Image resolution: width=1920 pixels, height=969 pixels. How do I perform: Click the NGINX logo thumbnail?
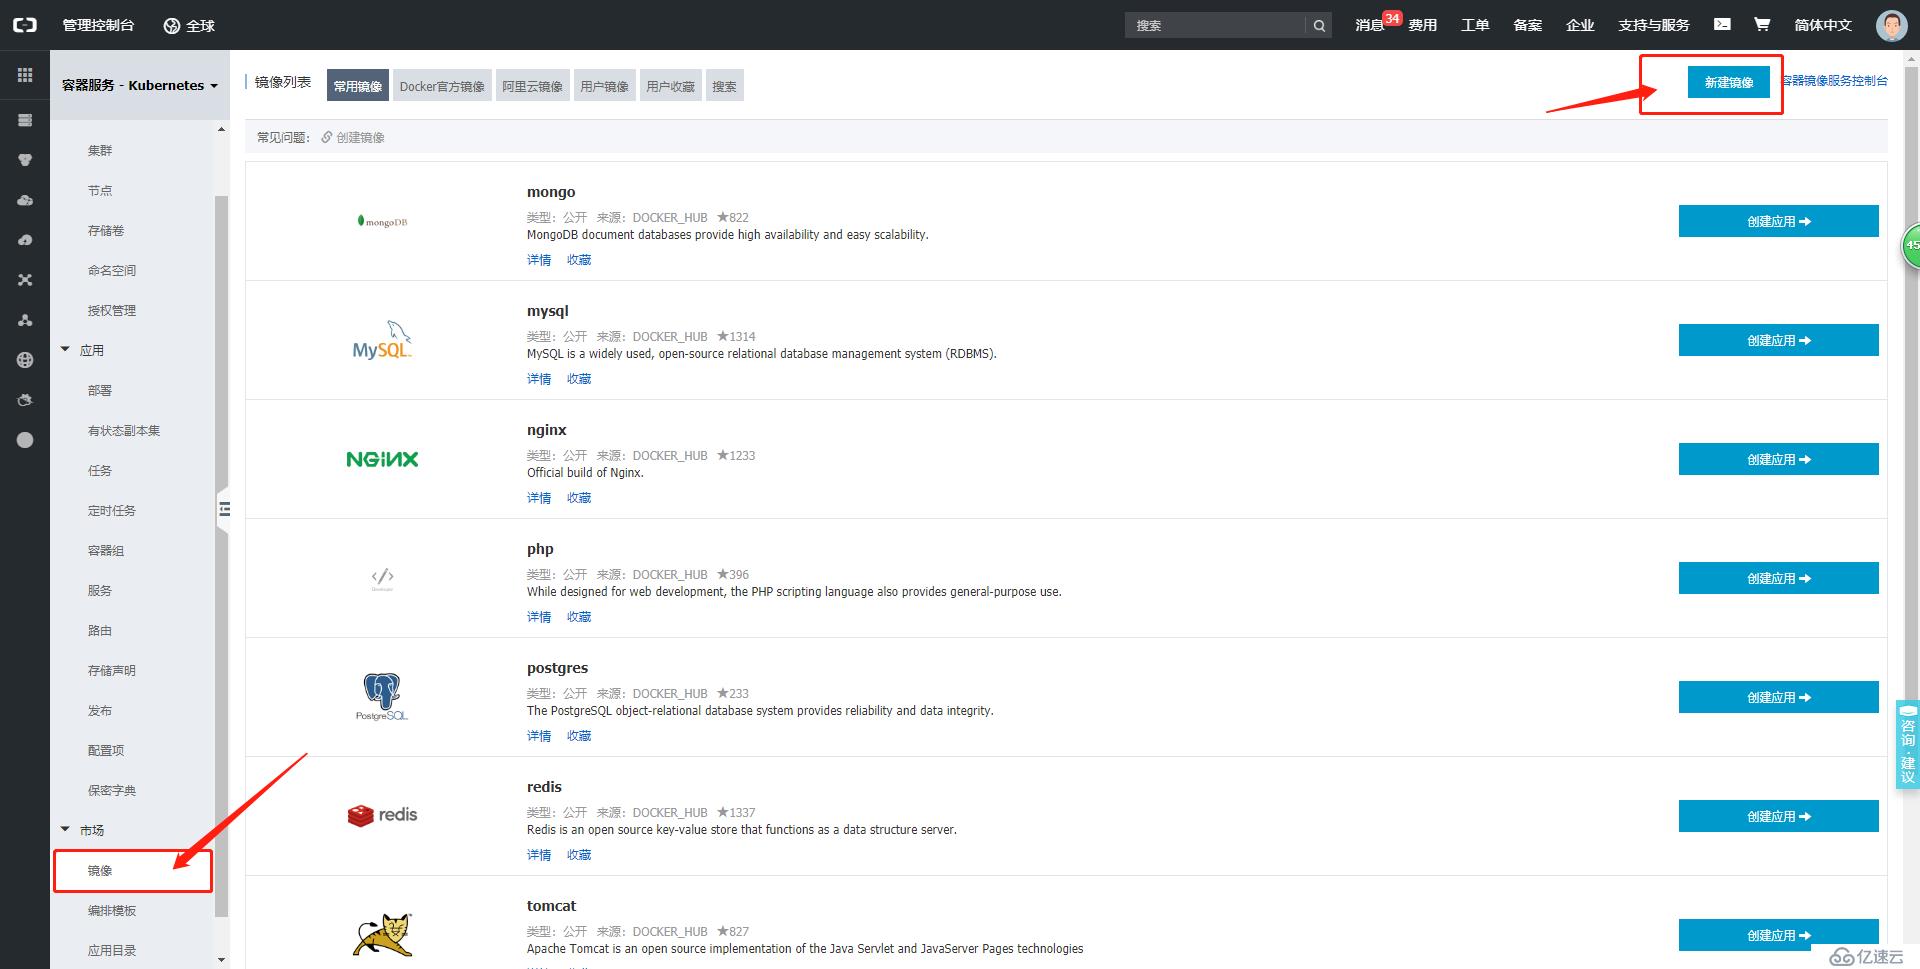click(382, 459)
